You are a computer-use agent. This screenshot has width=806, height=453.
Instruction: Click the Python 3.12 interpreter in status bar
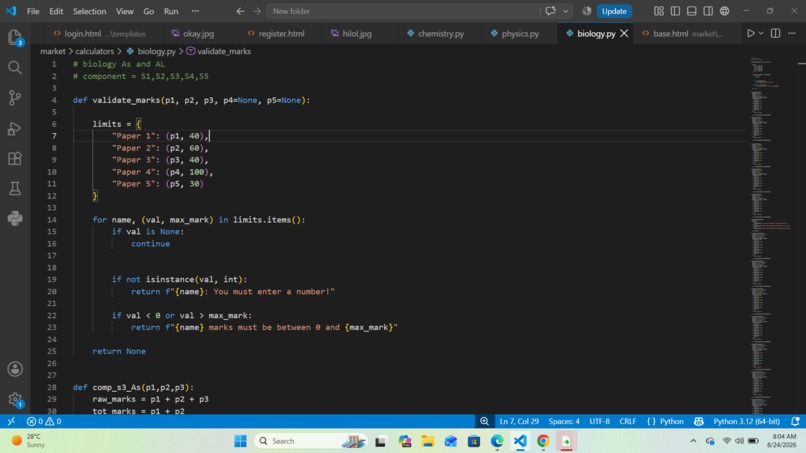point(746,421)
